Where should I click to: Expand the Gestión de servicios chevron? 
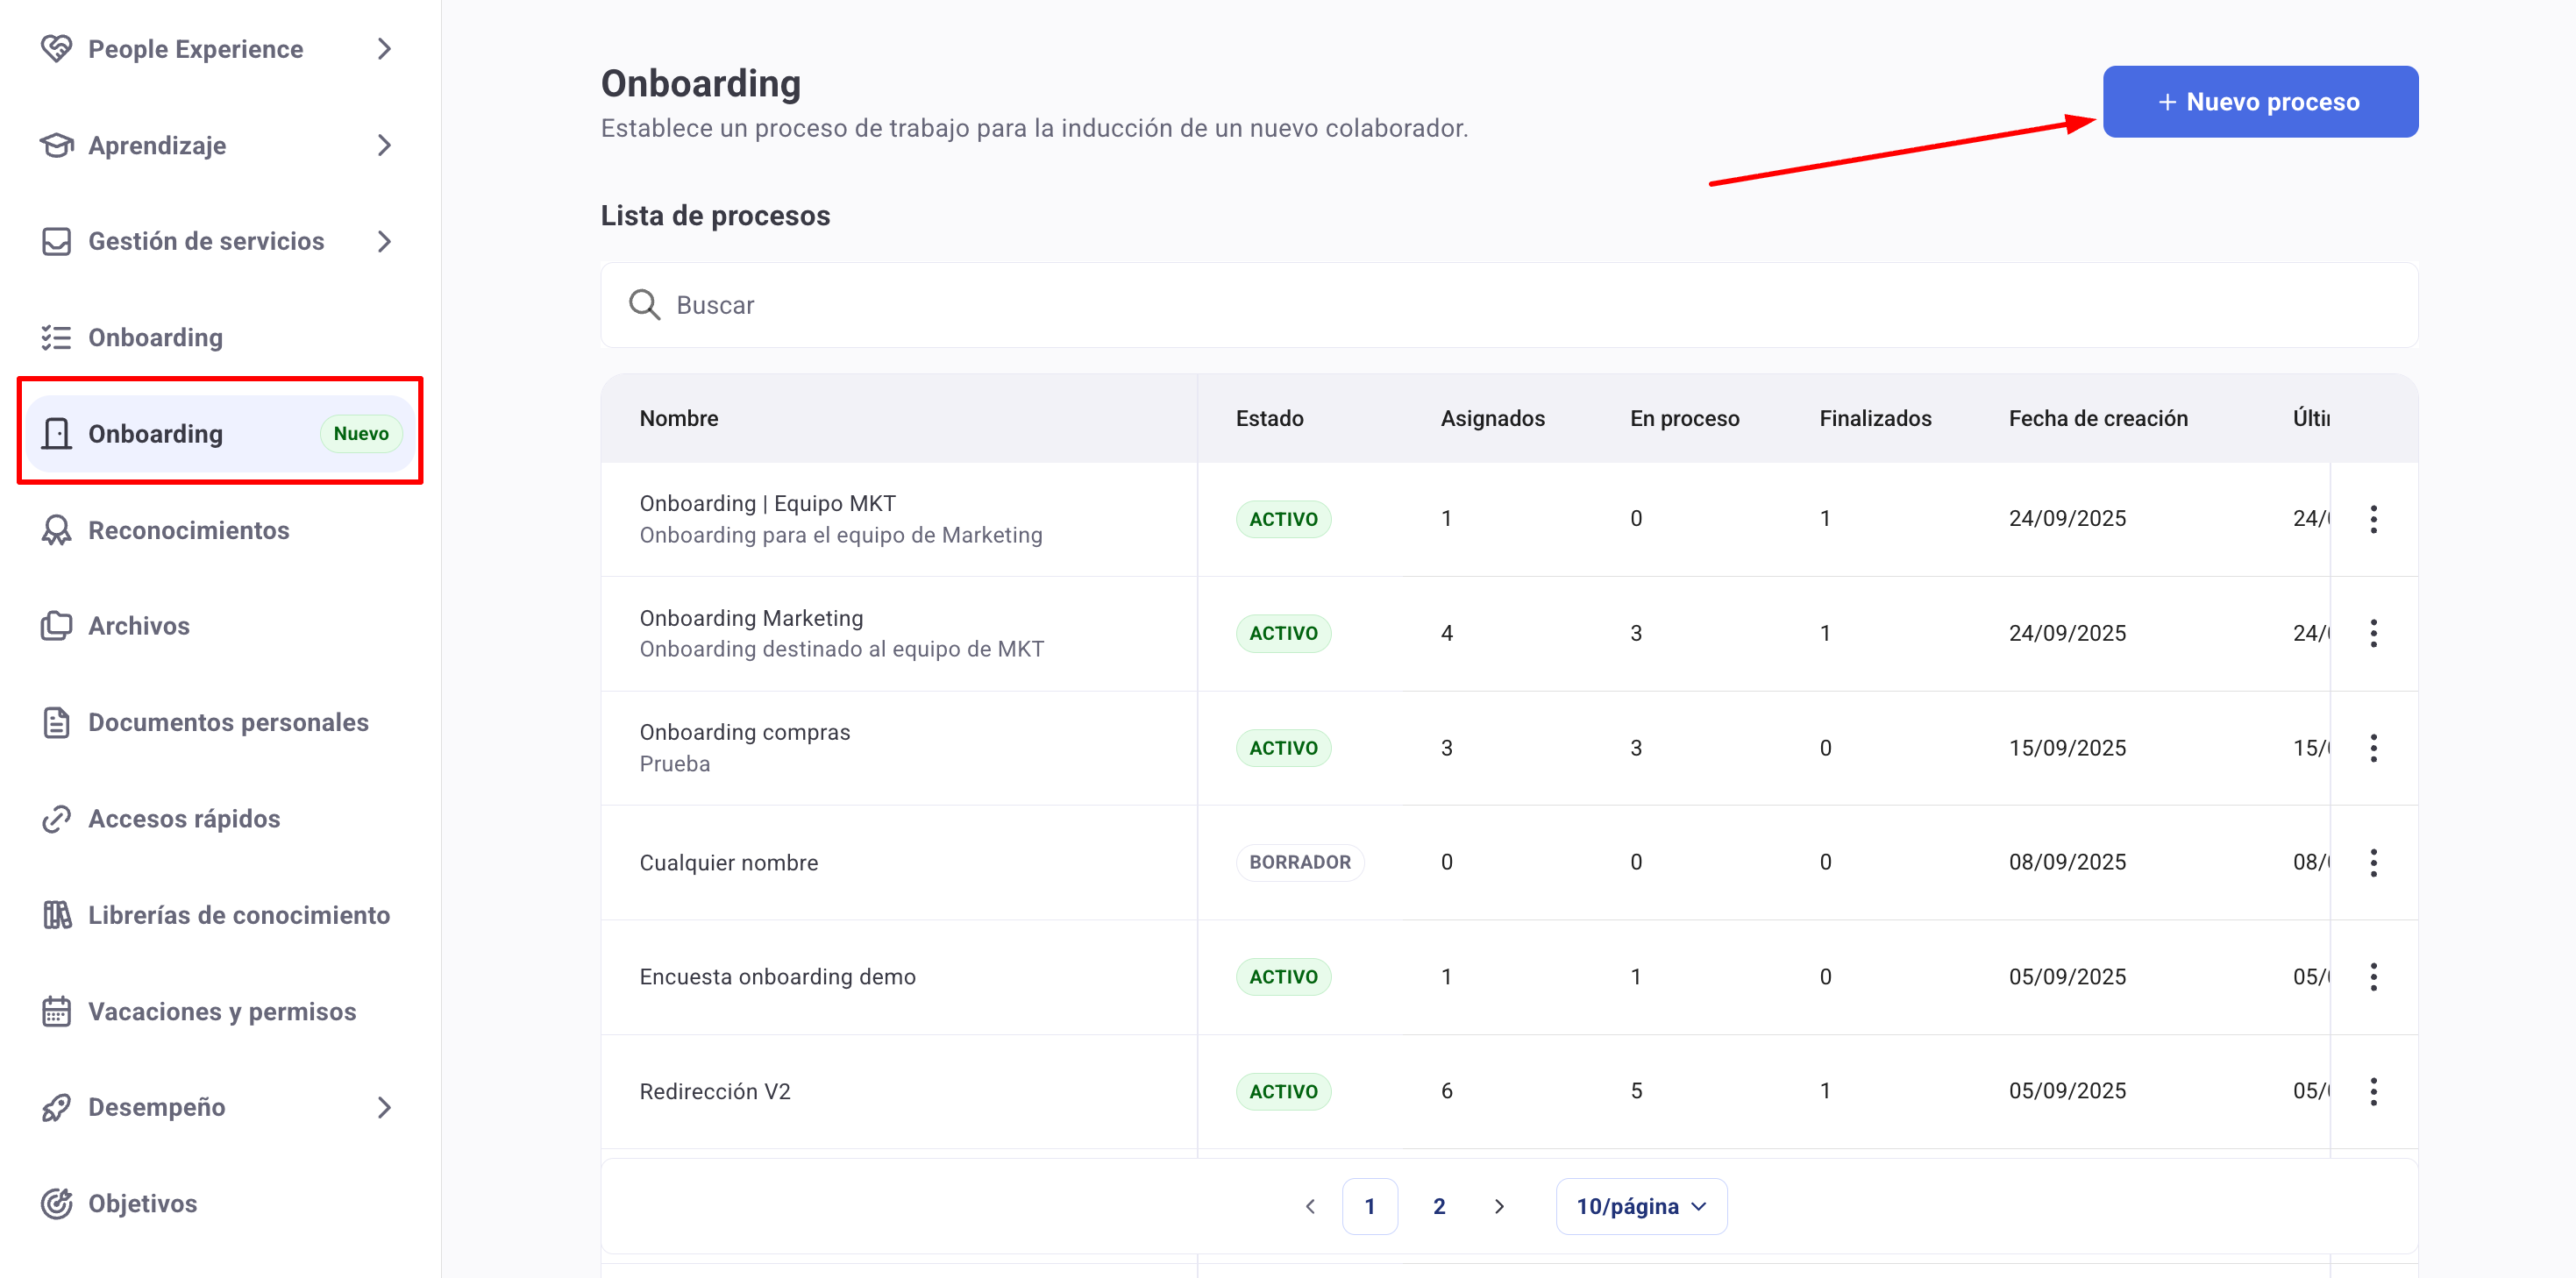point(384,241)
